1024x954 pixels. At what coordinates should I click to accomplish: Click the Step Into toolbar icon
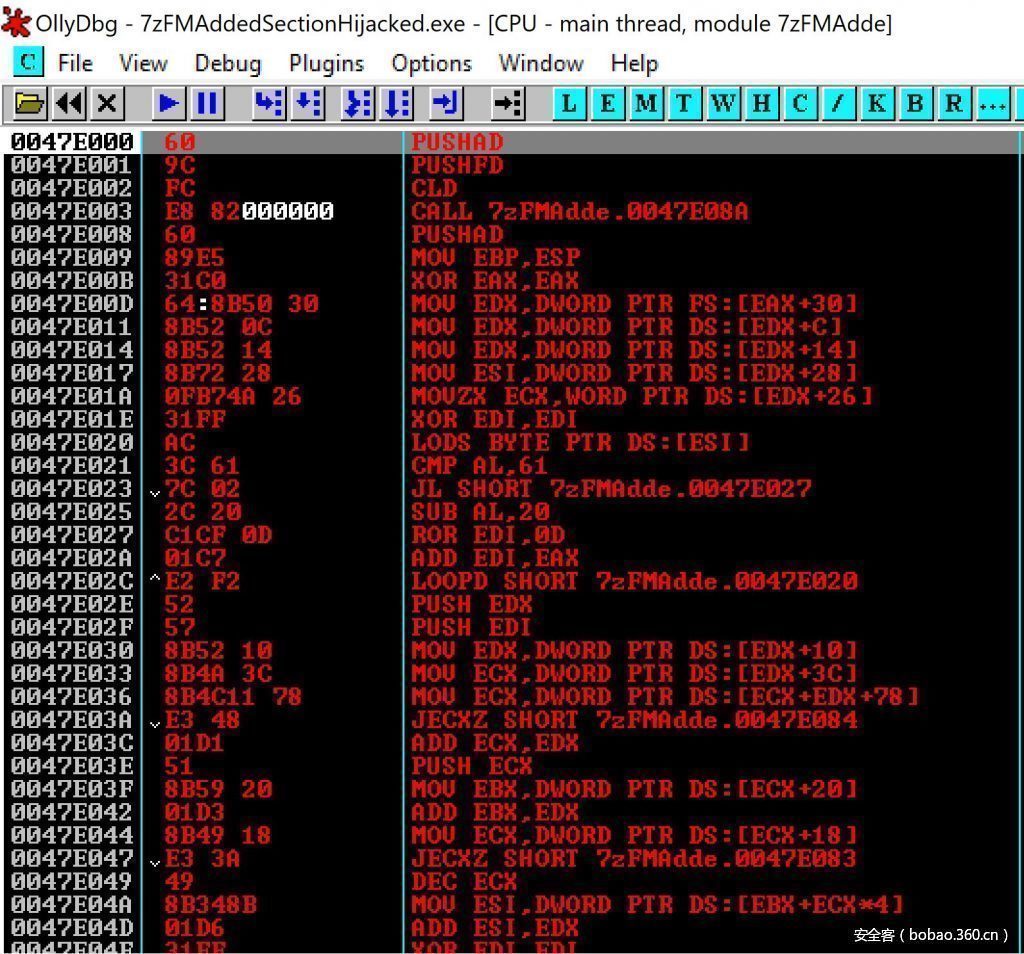pyautogui.click(x=268, y=103)
